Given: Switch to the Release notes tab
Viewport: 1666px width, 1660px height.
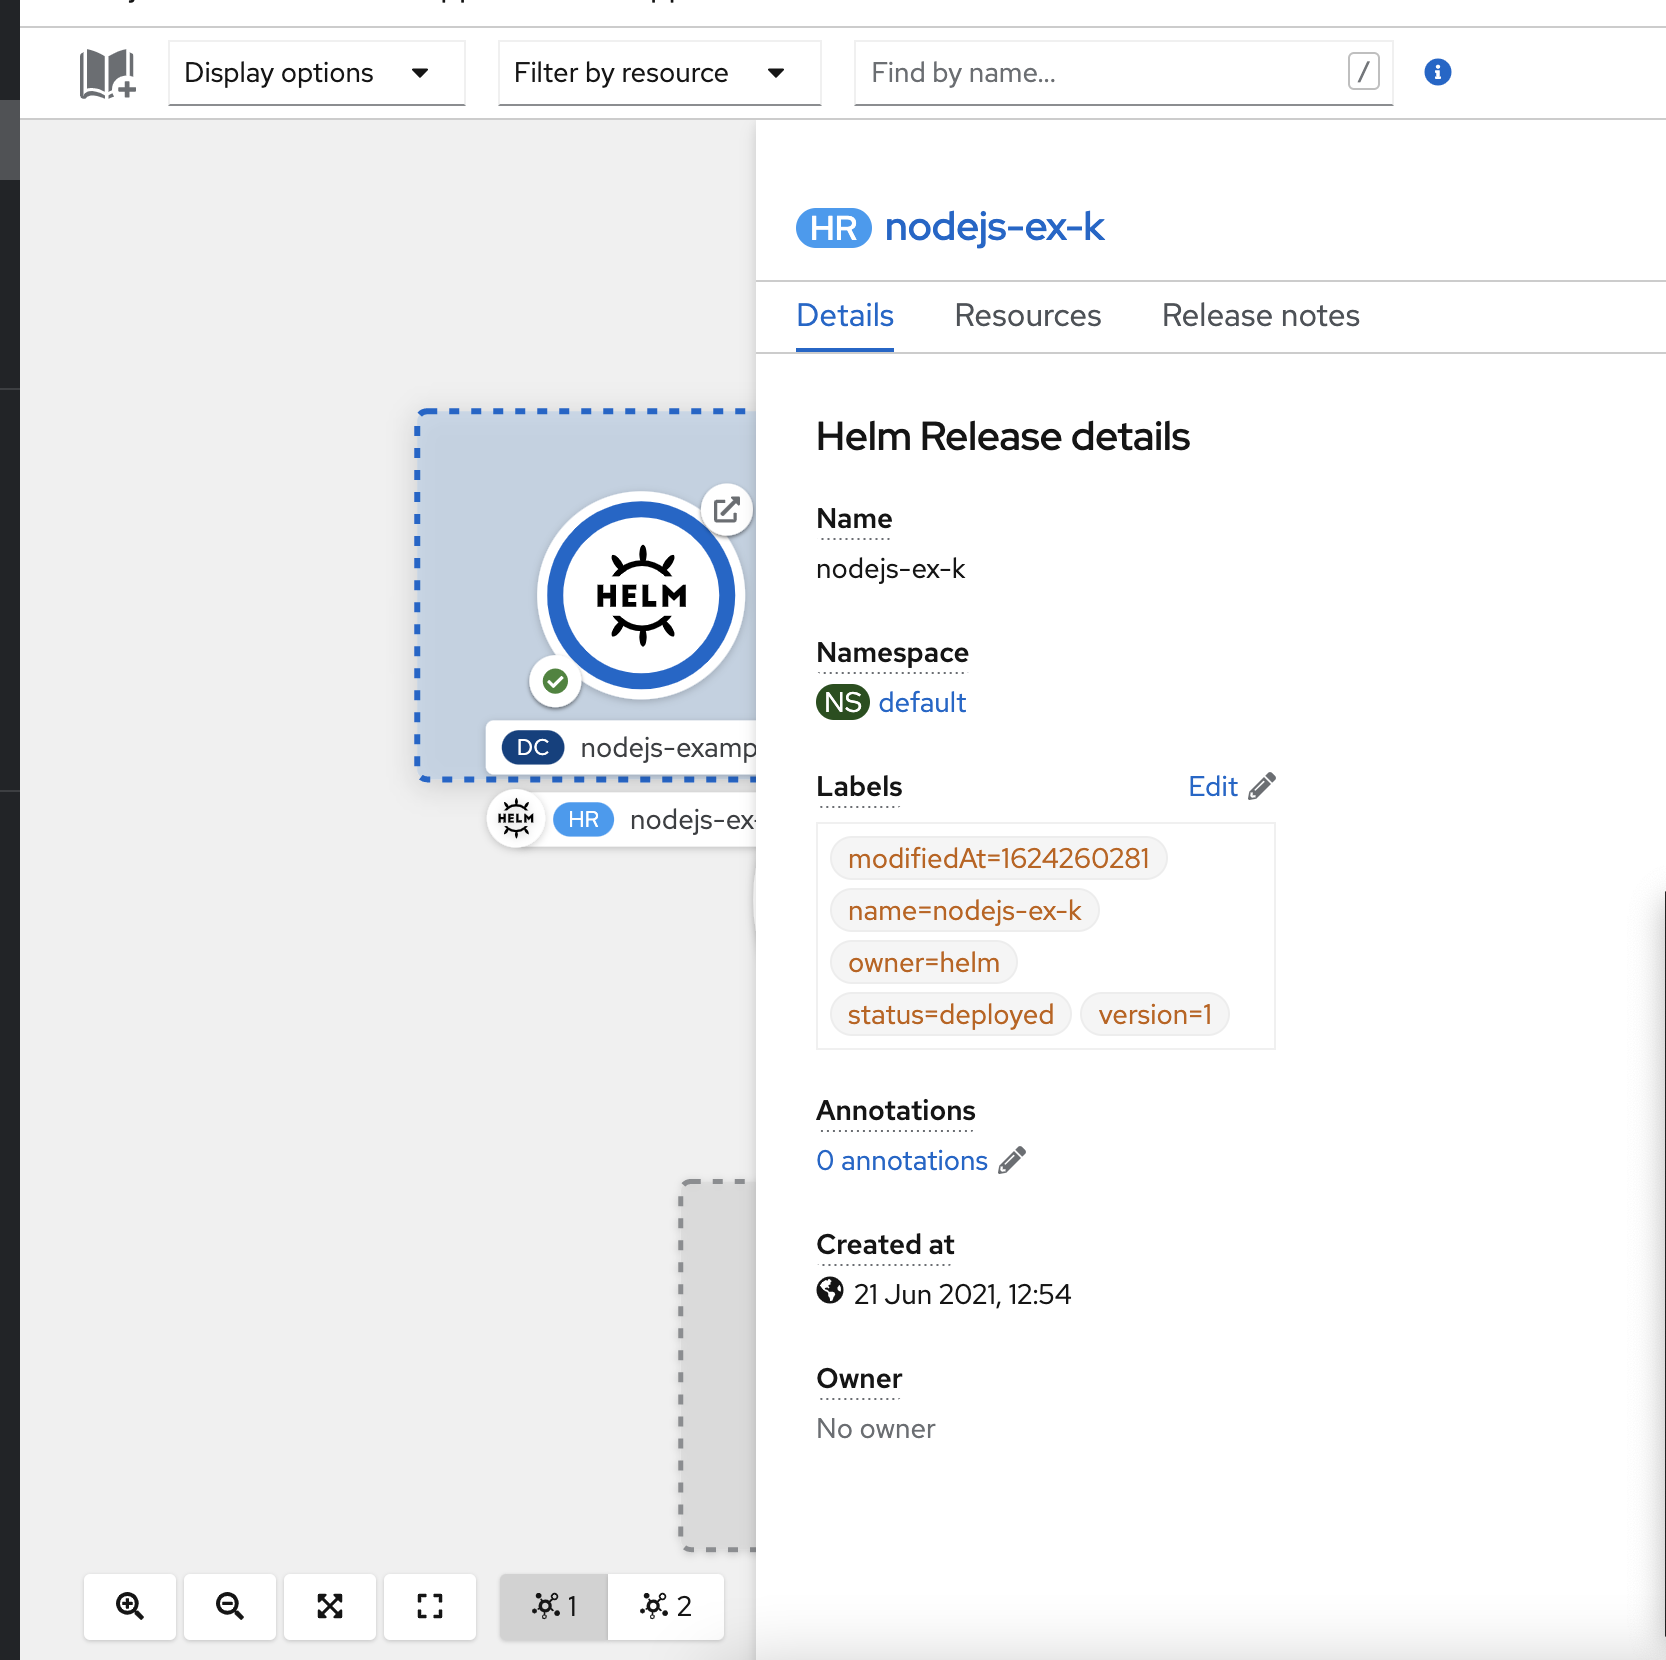Looking at the screenshot, I should [1260, 316].
